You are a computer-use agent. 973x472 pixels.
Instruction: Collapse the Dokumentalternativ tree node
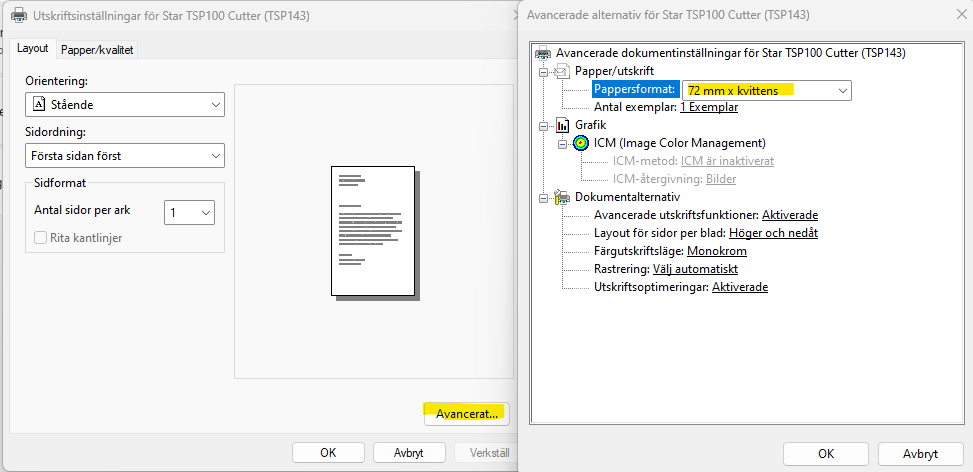coord(544,197)
